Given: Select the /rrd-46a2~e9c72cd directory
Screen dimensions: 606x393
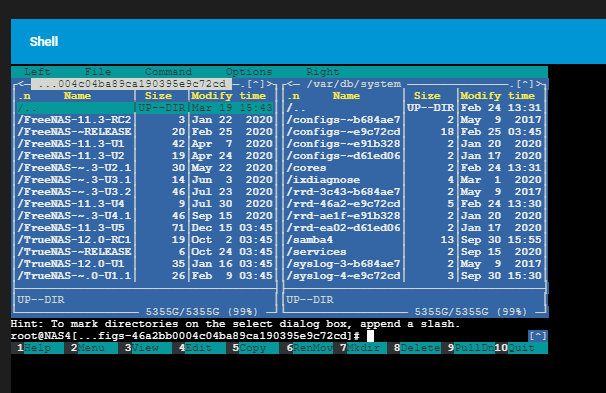Looking at the screenshot, I should pos(414,204).
